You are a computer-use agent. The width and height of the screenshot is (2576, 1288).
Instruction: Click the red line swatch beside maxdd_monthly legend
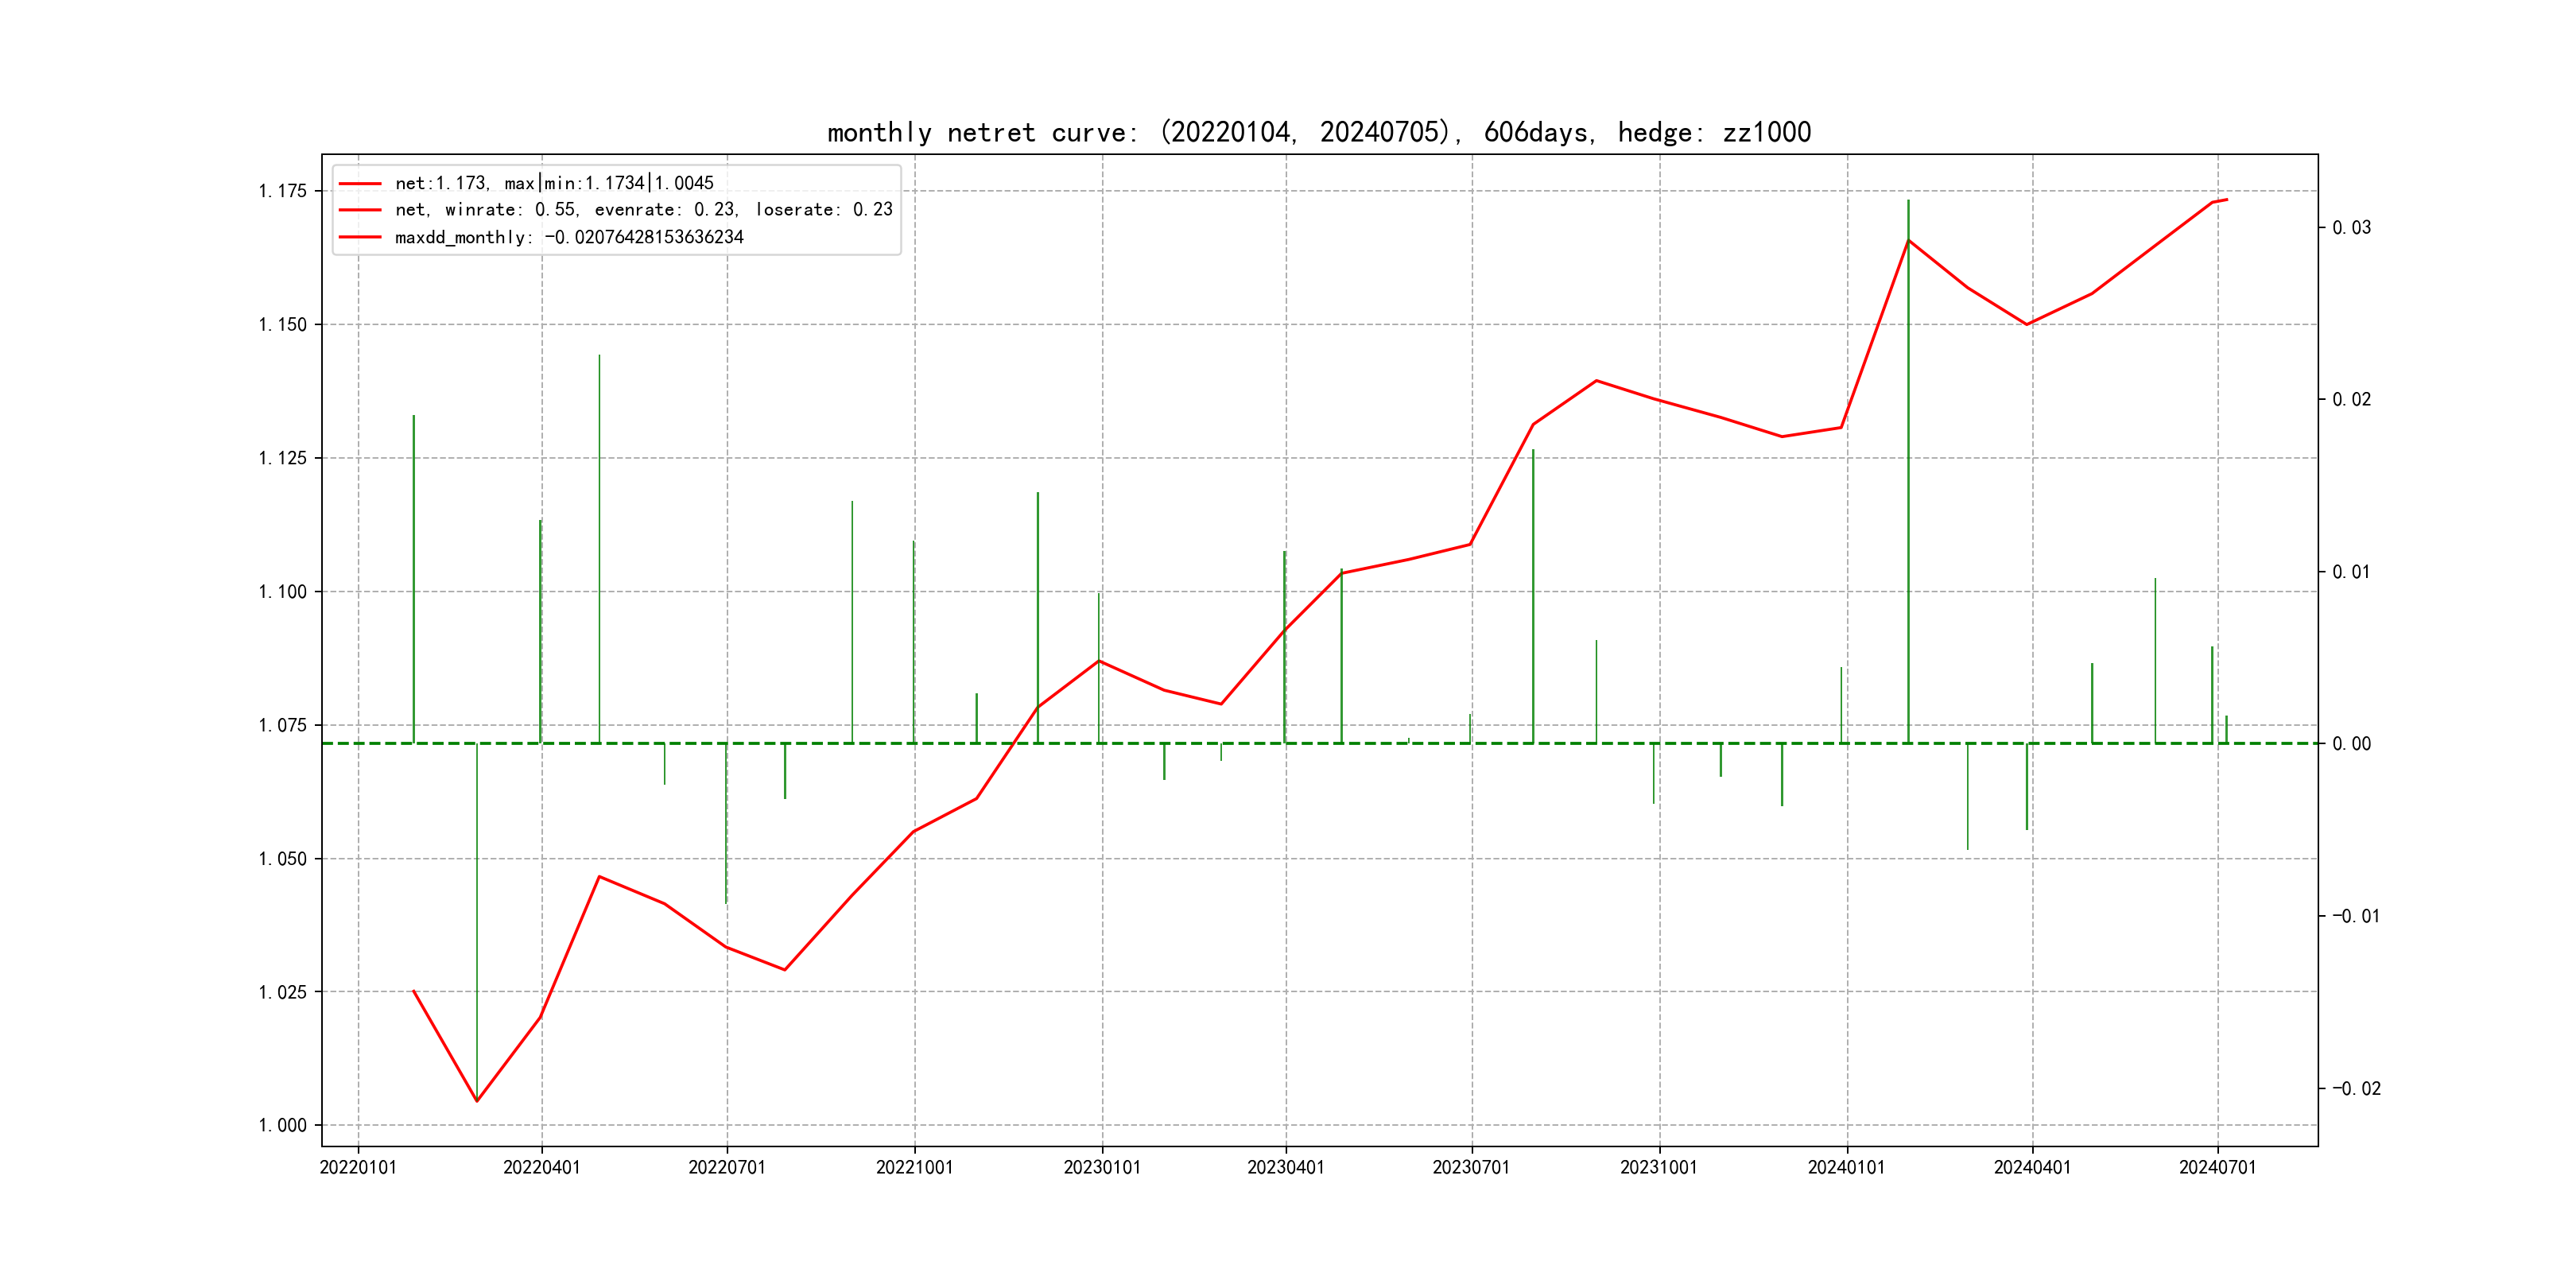click(360, 237)
